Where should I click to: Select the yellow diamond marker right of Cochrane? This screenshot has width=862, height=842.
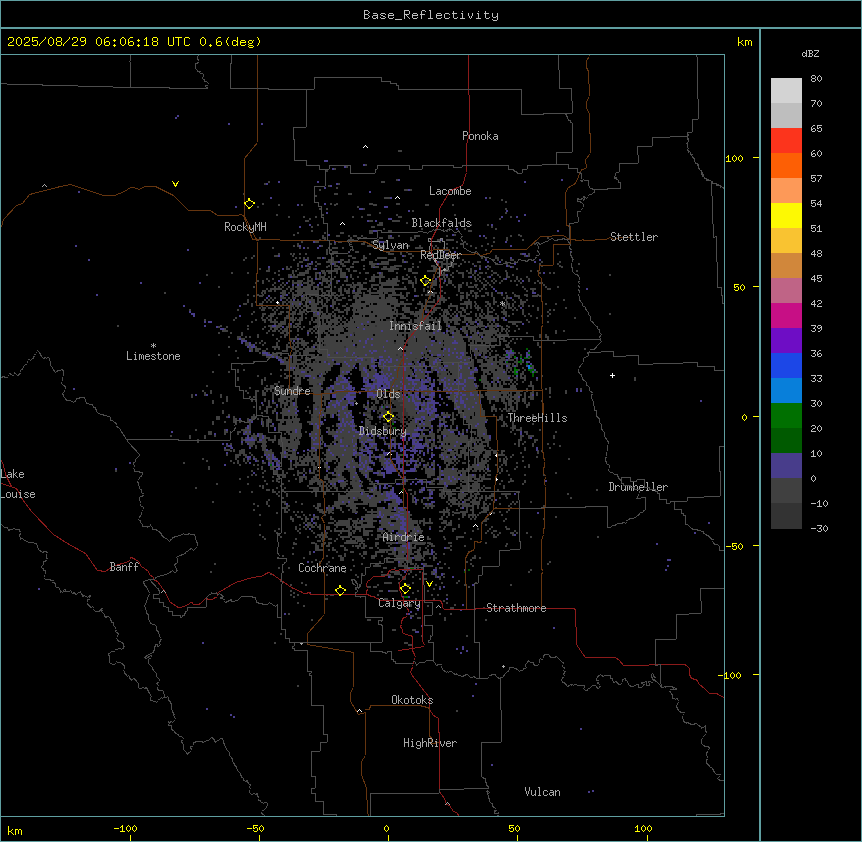pos(340,590)
